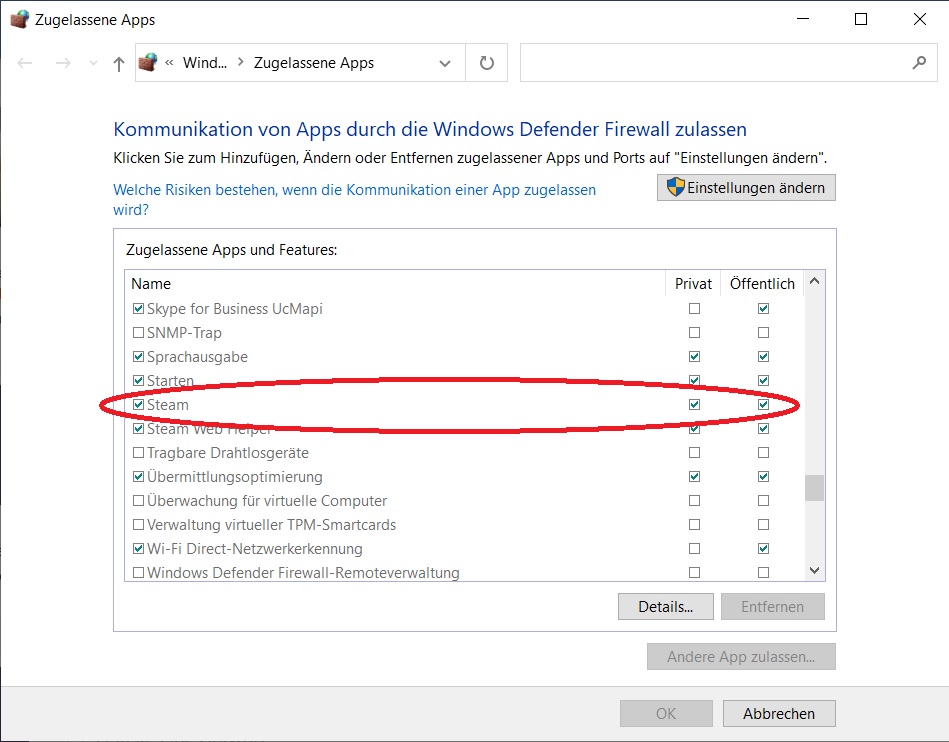The image size is (949, 742).
Task: Select the Sprachausgabe list row text
Action: click(197, 357)
